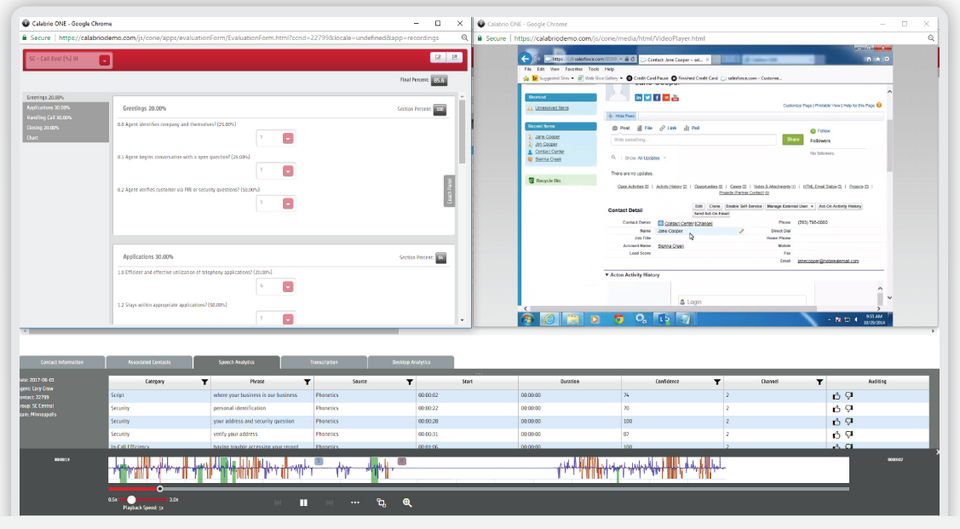This screenshot has width=960, height=529.
Task: Click the Playback Speed slider handle
Action: coord(132,500)
